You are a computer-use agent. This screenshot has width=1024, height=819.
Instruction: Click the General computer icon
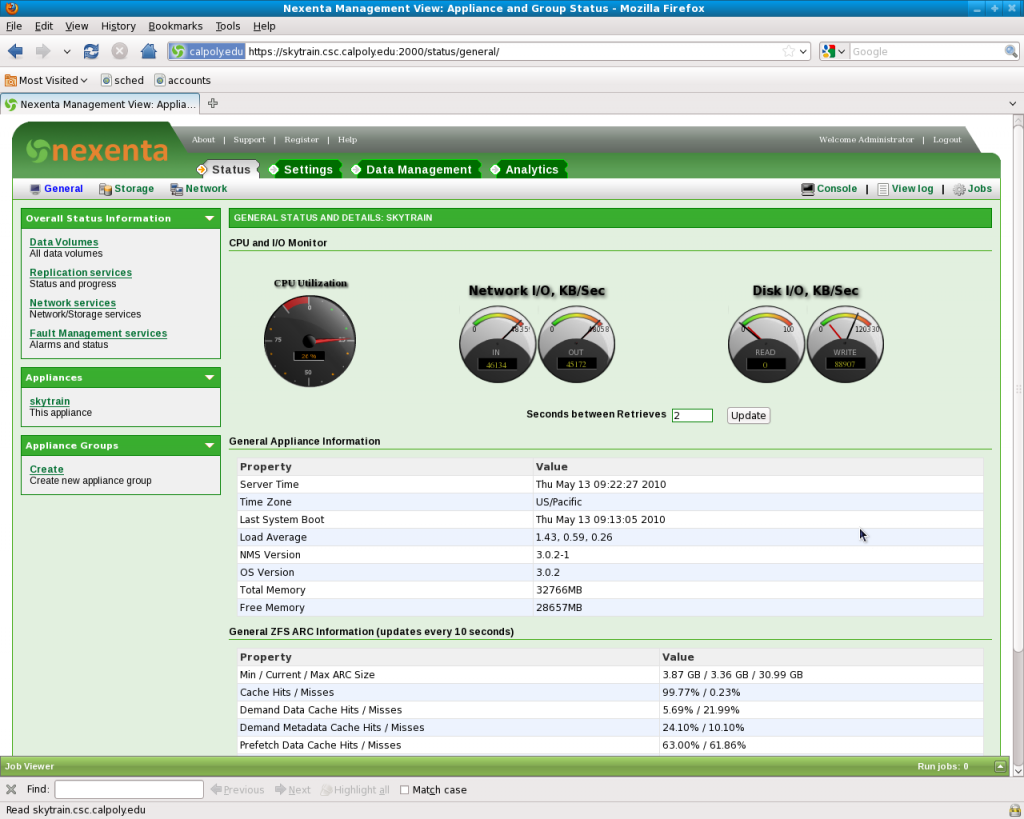click(35, 189)
